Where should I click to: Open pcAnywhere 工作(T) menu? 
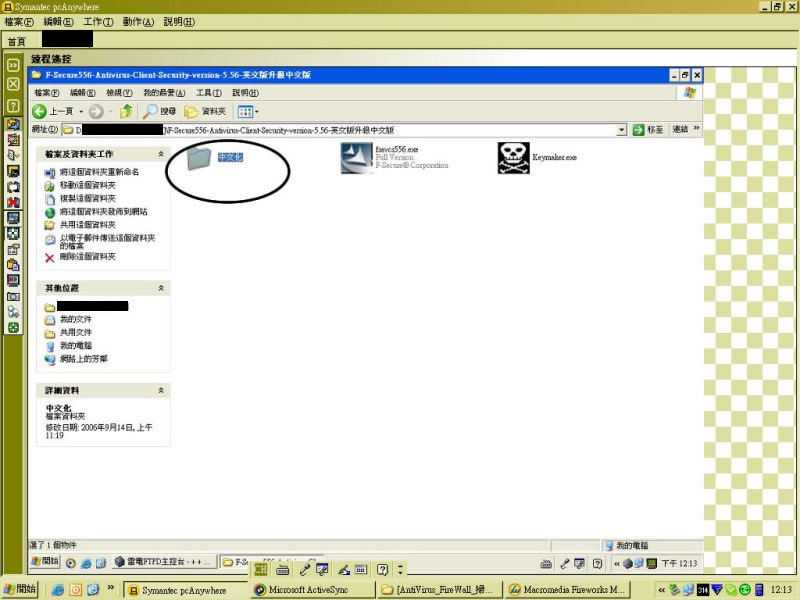tap(98, 22)
